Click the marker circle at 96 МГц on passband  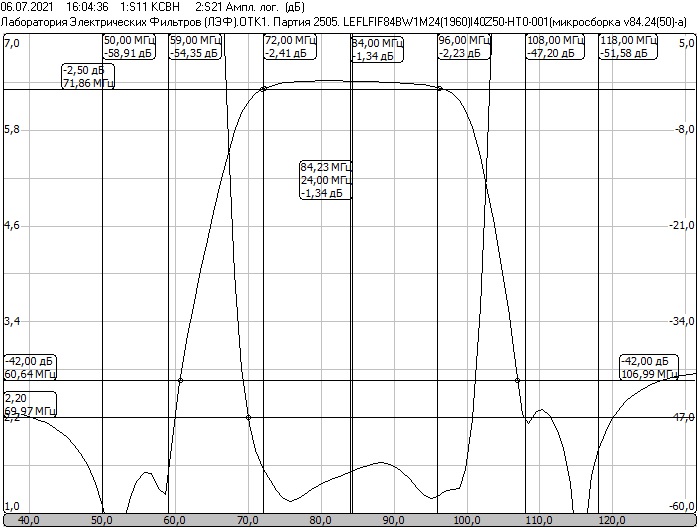click(x=440, y=89)
